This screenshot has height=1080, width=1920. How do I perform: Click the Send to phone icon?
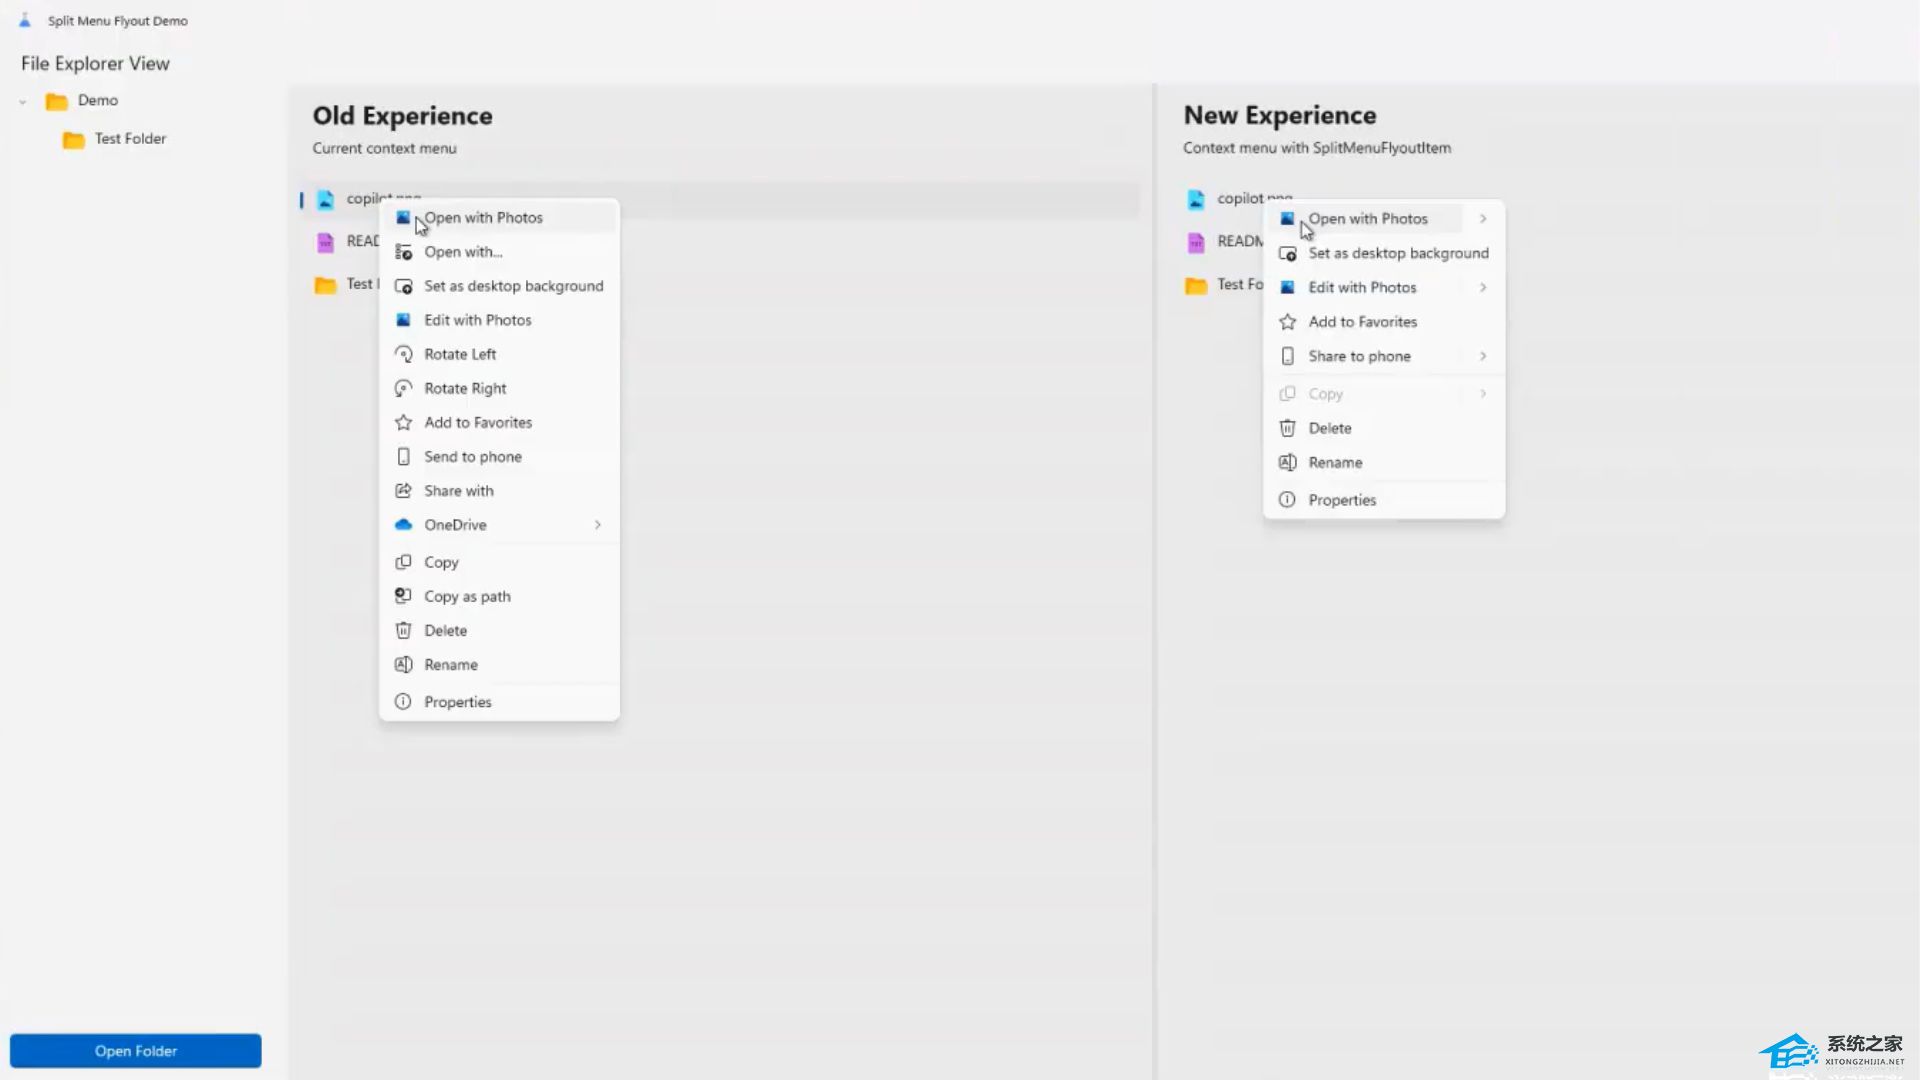403,456
